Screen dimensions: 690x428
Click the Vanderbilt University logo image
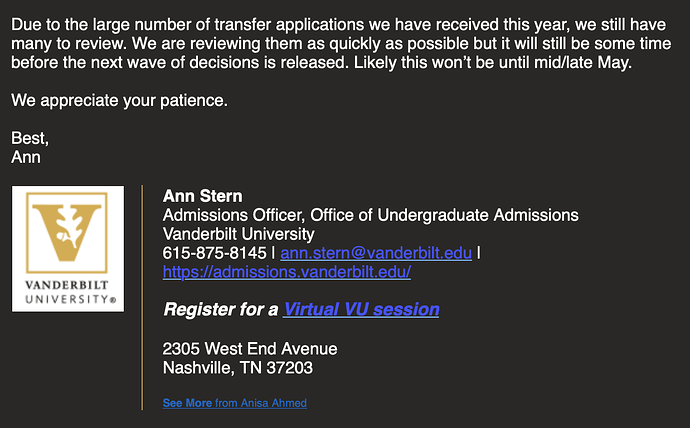point(68,248)
